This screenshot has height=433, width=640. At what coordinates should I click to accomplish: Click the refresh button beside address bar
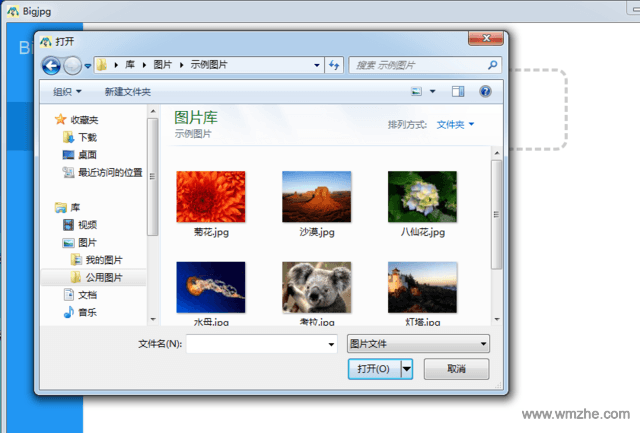(335, 65)
